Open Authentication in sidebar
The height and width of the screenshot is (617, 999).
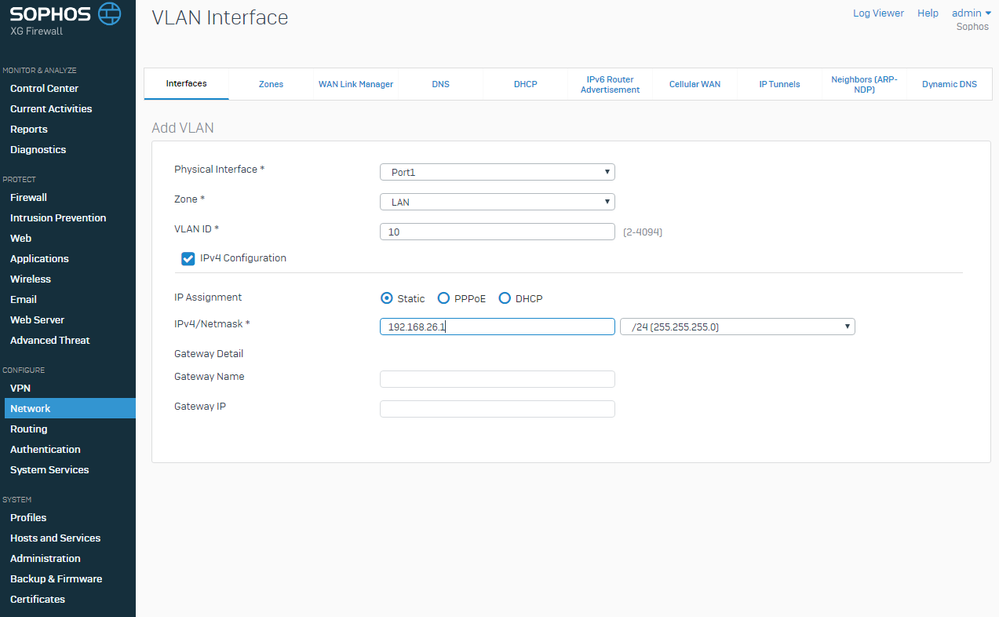[x=45, y=449]
